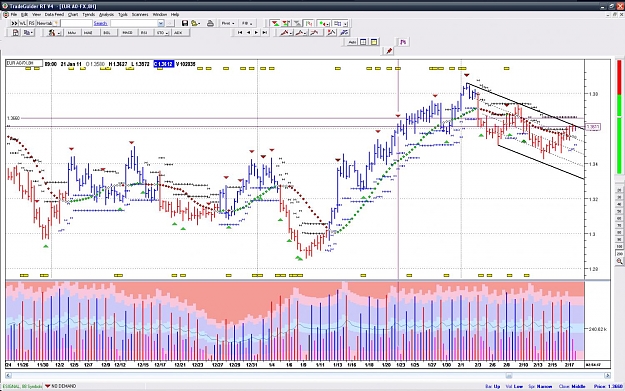Open the Trends menu
The image size is (625, 391).
point(88,14)
